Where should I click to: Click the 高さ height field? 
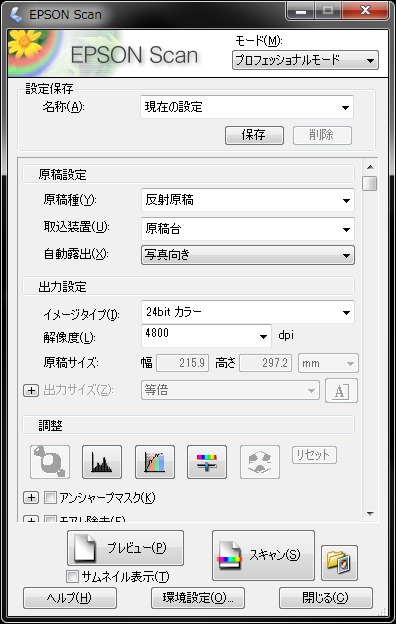265,363
